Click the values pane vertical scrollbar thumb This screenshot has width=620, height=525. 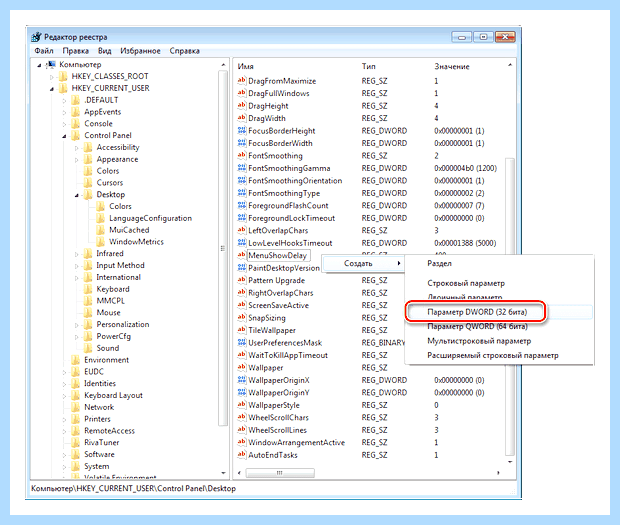click(510, 307)
